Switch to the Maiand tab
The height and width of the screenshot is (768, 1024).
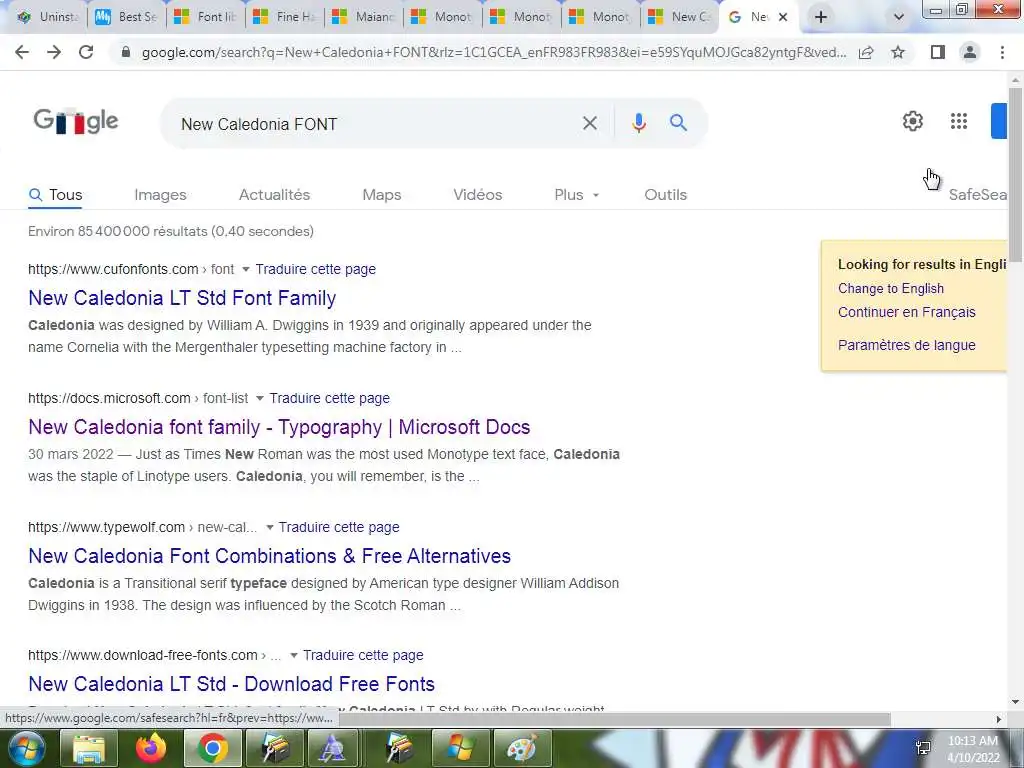coord(363,17)
